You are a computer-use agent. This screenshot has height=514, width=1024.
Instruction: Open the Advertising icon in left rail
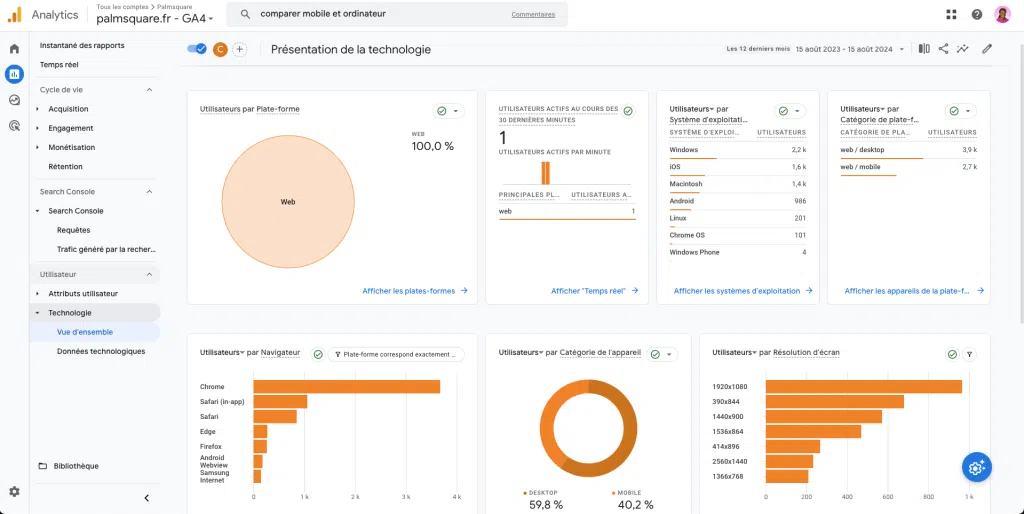tap(14, 125)
